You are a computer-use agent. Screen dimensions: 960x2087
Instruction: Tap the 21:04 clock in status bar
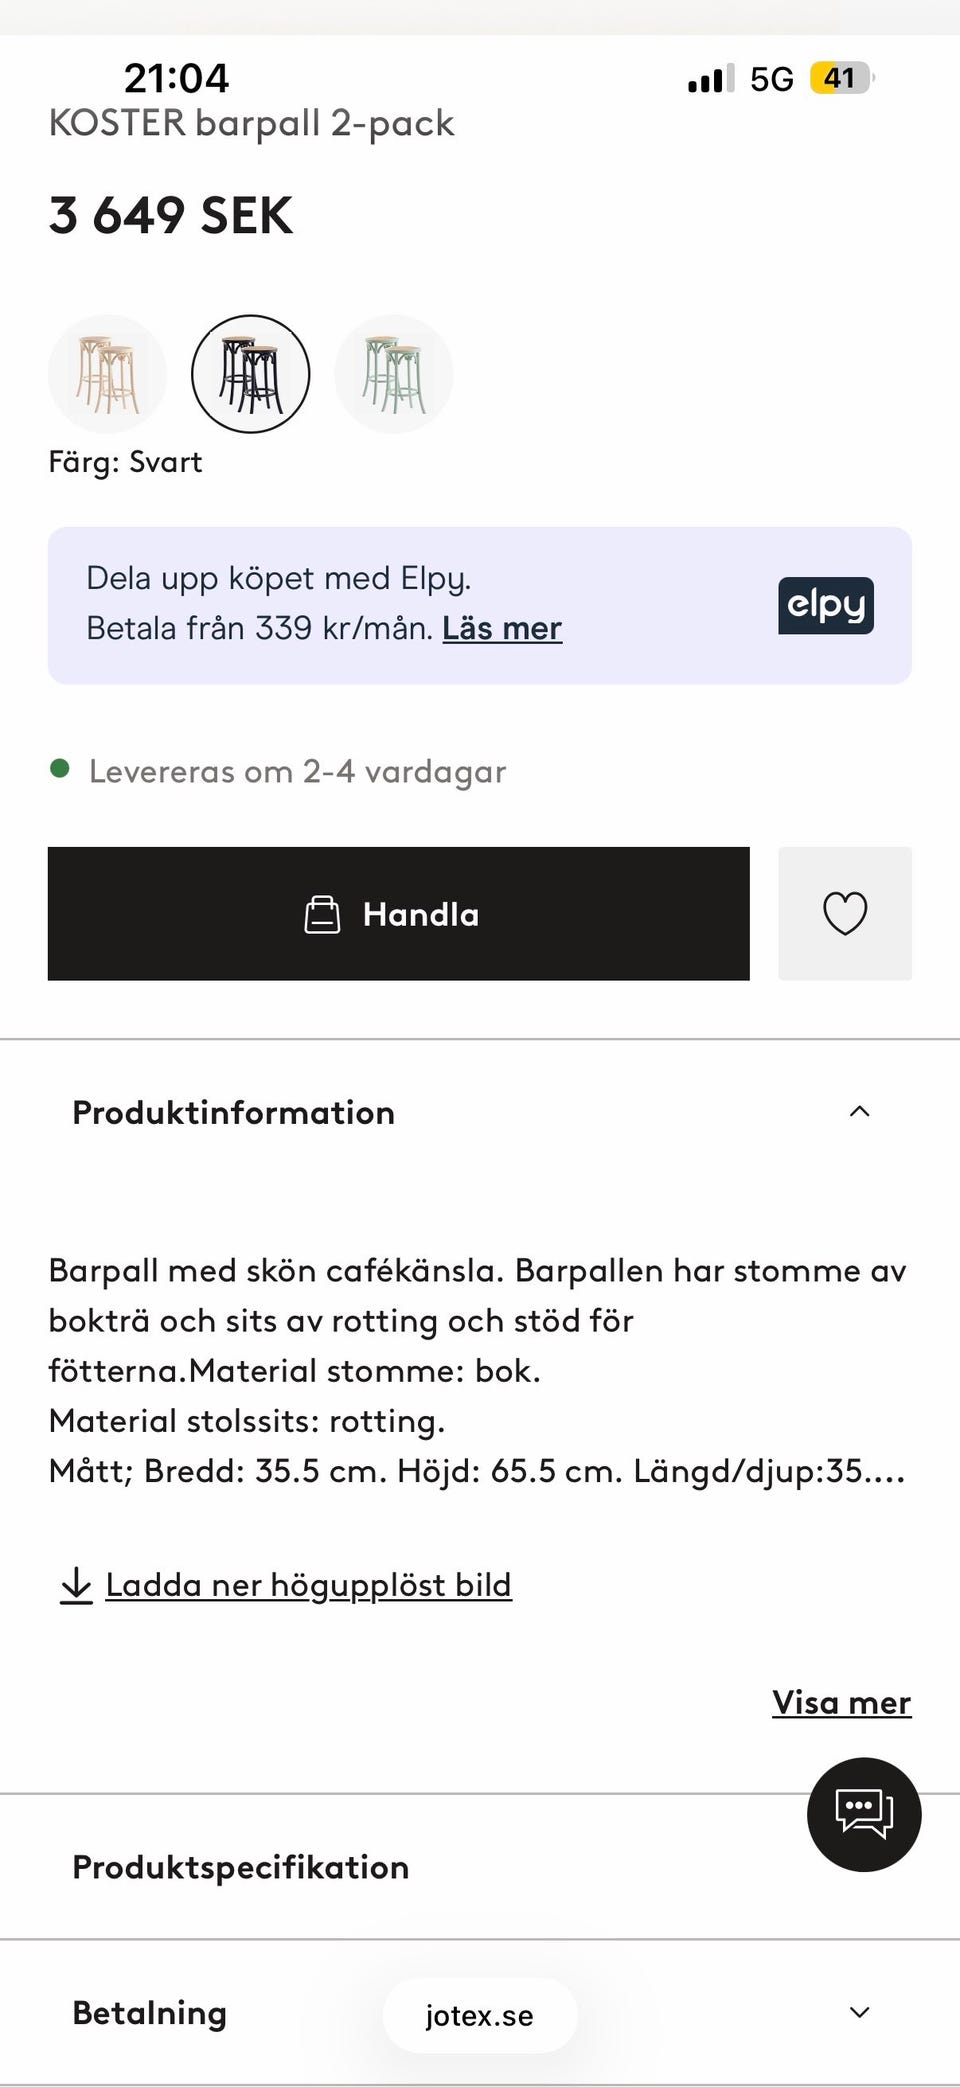[176, 78]
